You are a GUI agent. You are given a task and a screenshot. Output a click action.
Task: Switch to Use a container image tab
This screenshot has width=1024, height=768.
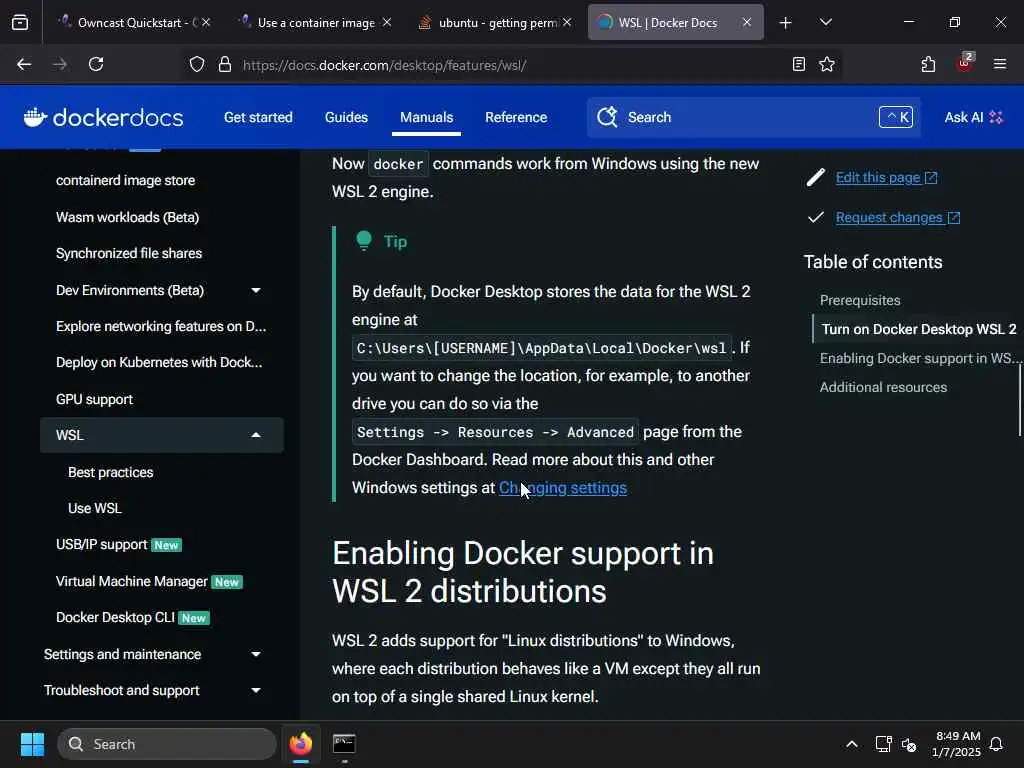[x=316, y=22]
